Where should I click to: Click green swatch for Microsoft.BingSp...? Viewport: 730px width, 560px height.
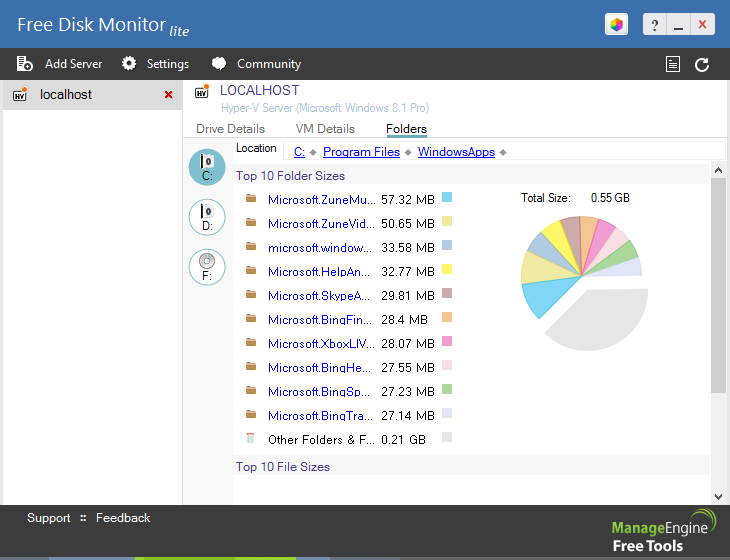point(447,389)
